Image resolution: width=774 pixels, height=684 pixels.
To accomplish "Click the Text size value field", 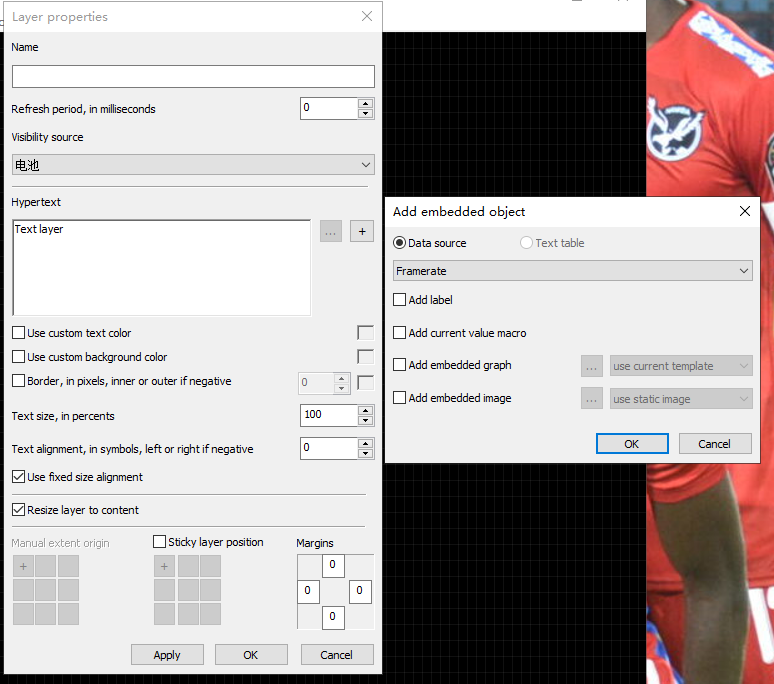I will coord(329,415).
